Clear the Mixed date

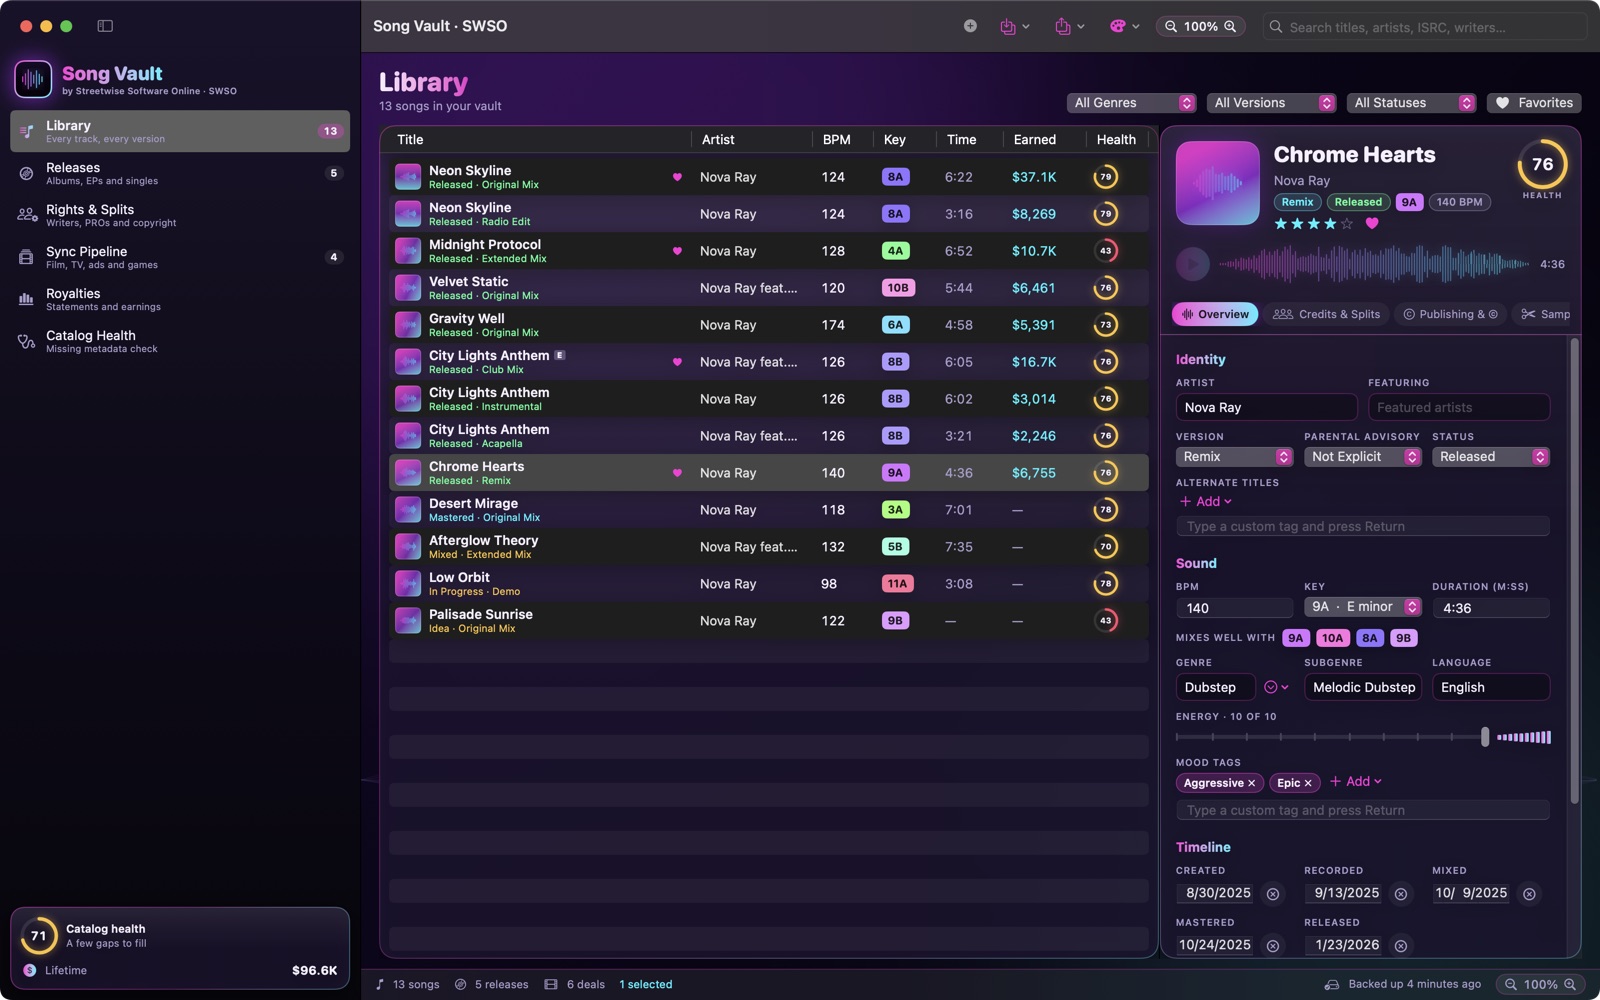click(x=1529, y=894)
